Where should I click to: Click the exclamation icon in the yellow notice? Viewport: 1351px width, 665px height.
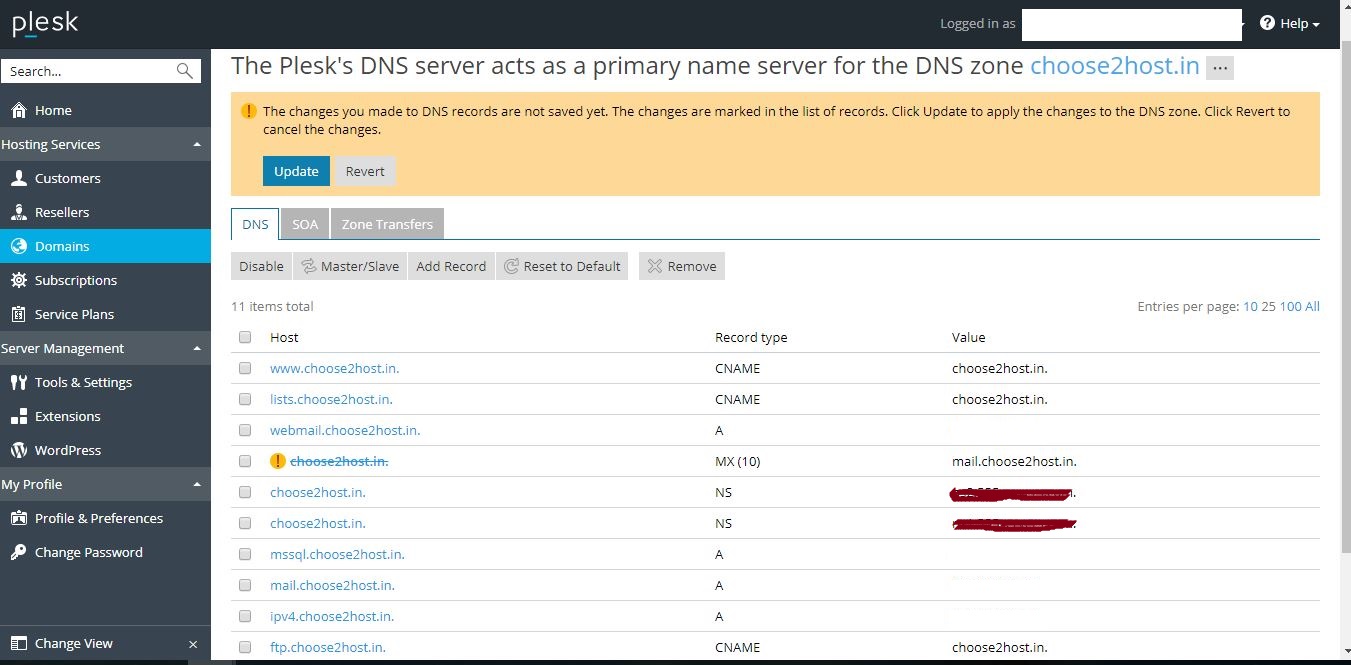[x=249, y=111]
